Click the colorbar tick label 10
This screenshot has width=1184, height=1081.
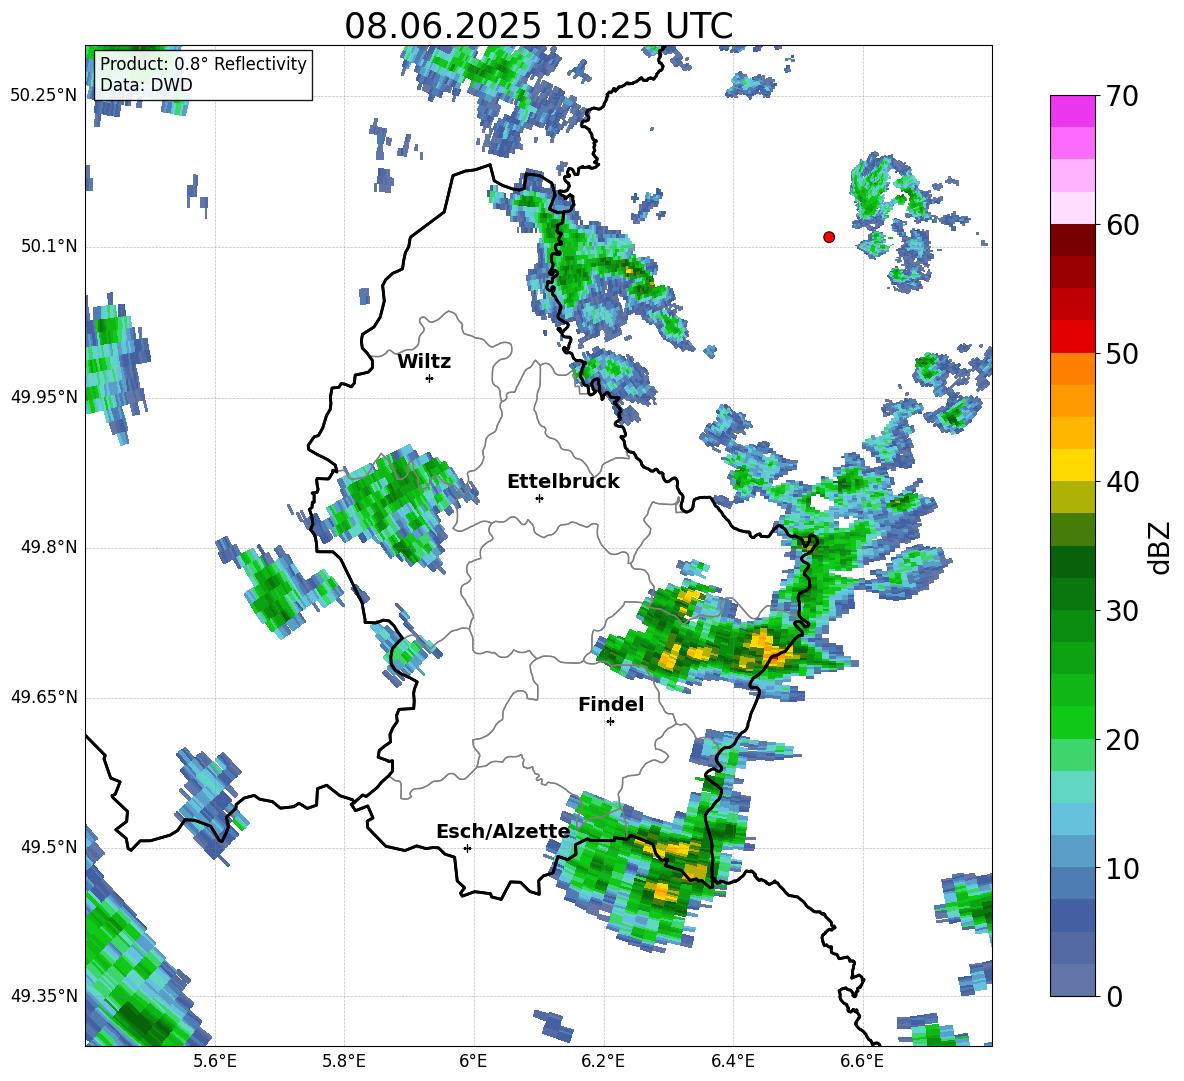coord(1123,868)
